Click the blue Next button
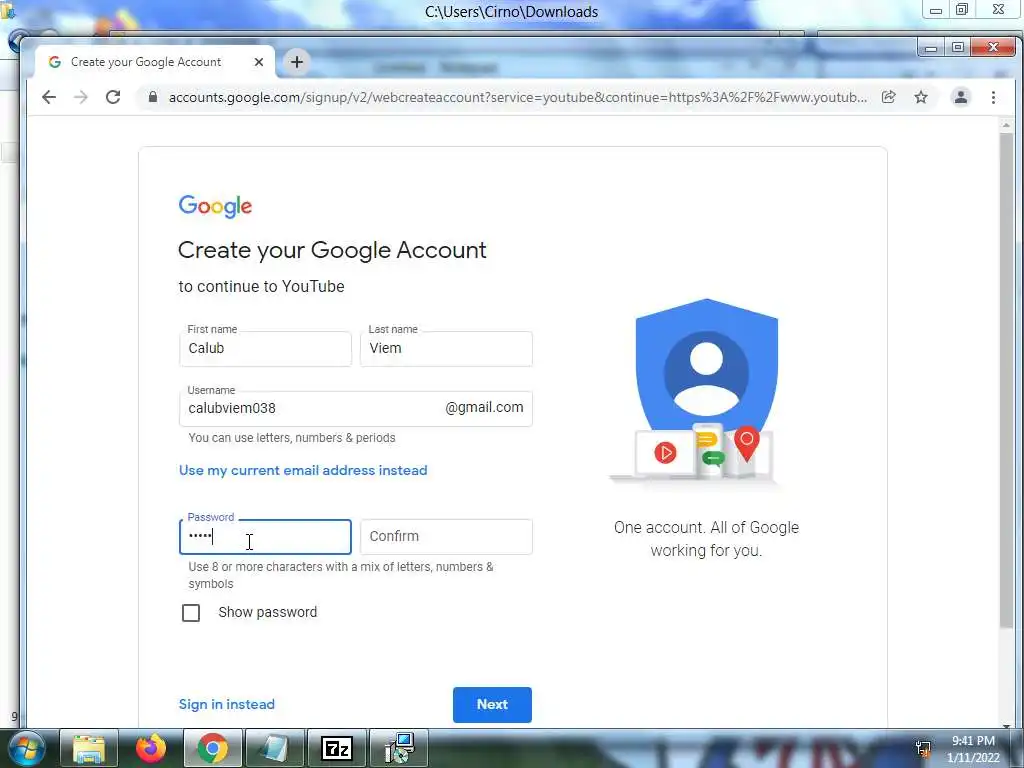This screenshot has height=768, width=1024. pyautogui.click(x=492, y=705)
